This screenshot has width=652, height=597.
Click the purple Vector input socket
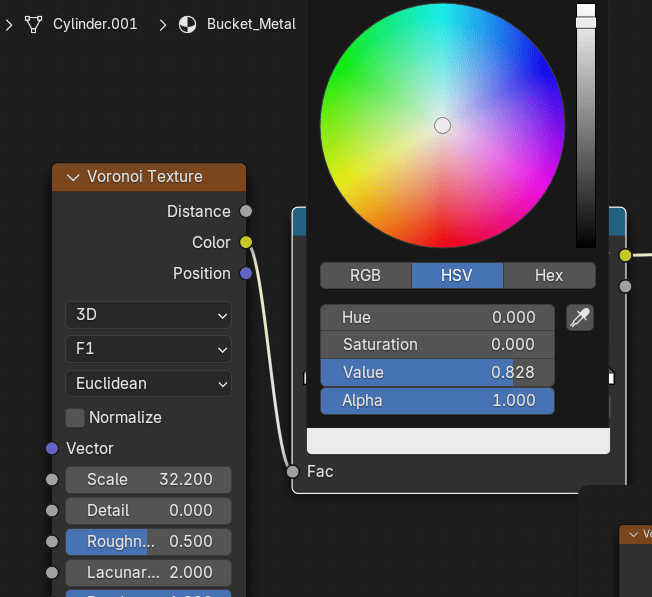pos(52,448)
